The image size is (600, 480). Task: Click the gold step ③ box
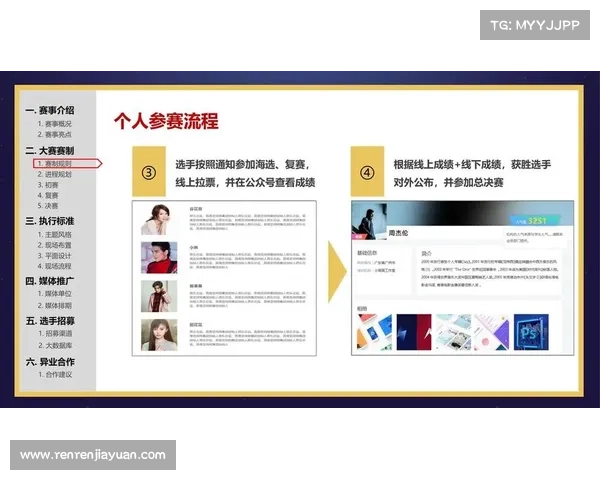149,171
